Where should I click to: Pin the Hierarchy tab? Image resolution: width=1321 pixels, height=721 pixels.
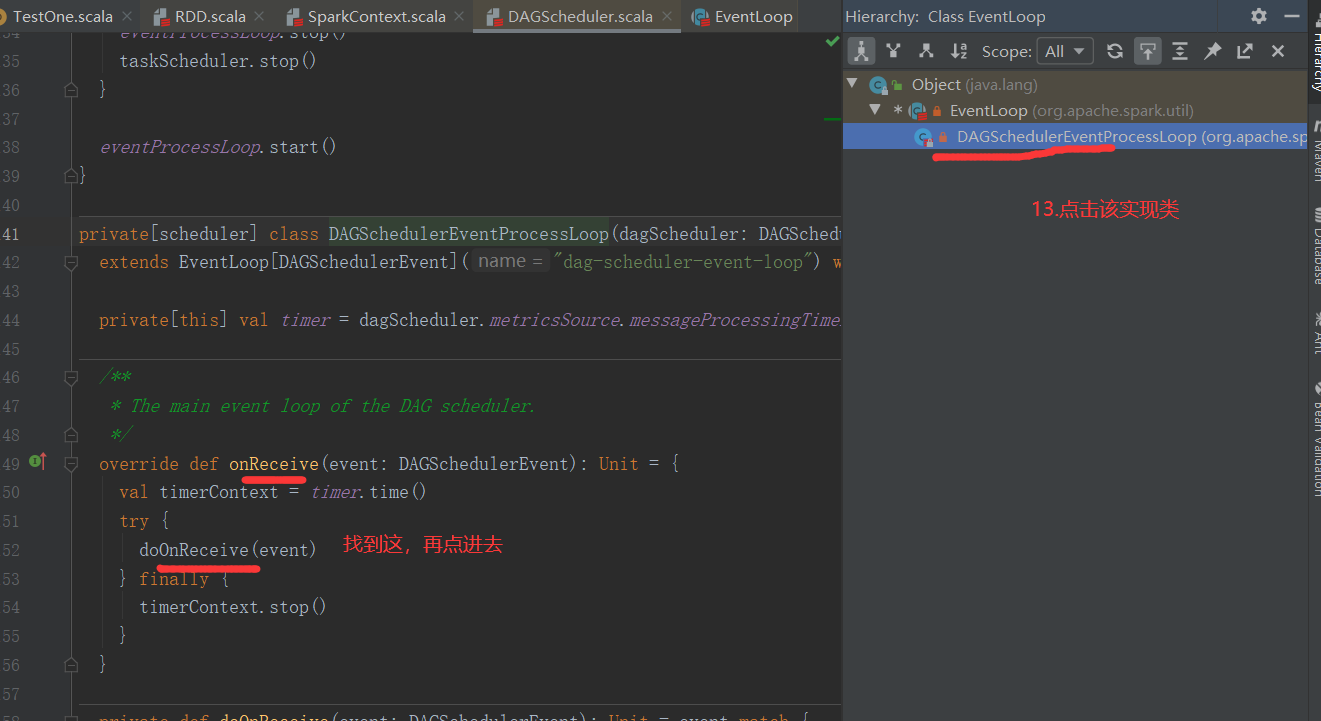[x=1213, y=51]
